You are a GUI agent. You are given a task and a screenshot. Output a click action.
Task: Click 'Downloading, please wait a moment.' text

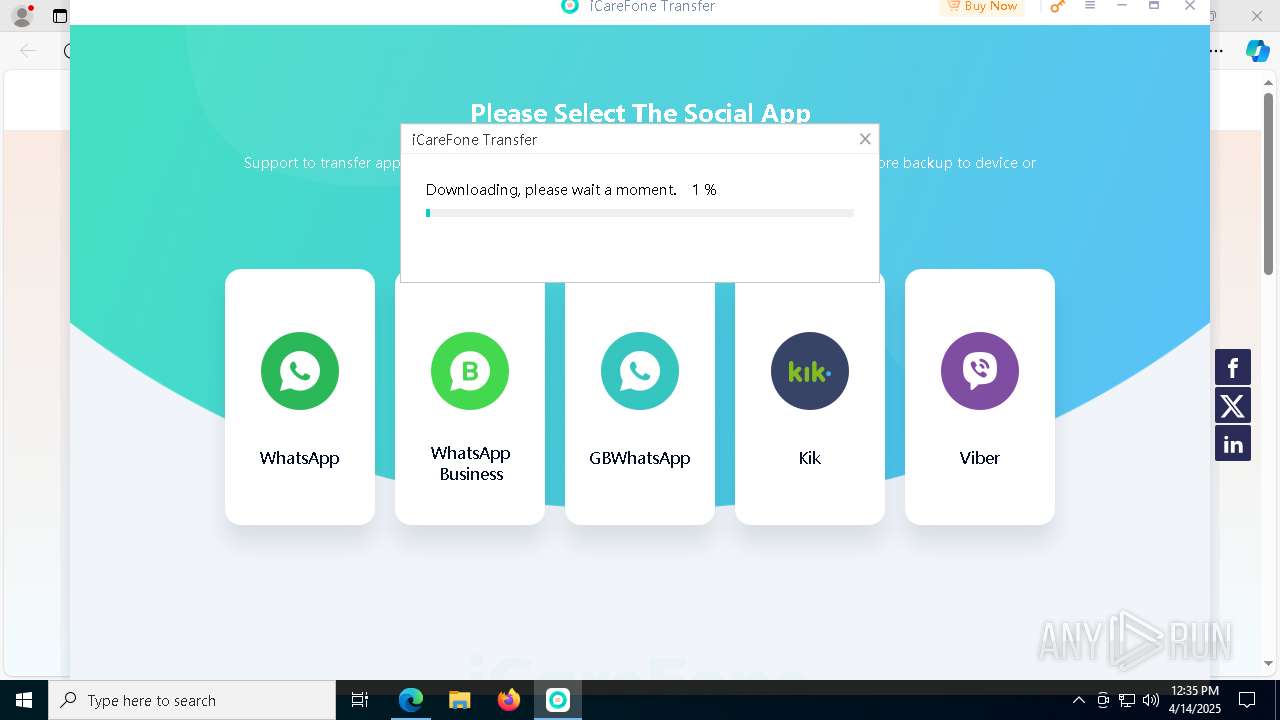coord(551,190)
